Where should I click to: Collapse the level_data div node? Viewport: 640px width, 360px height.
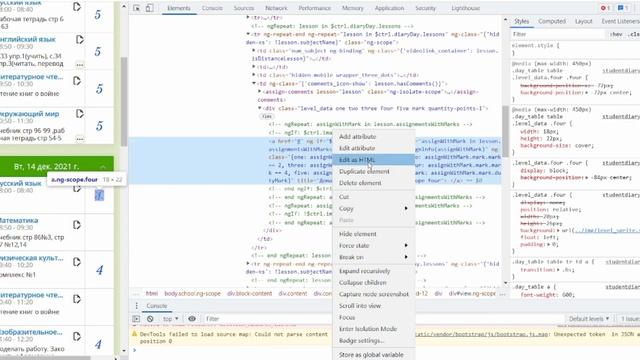click(260, 108)
